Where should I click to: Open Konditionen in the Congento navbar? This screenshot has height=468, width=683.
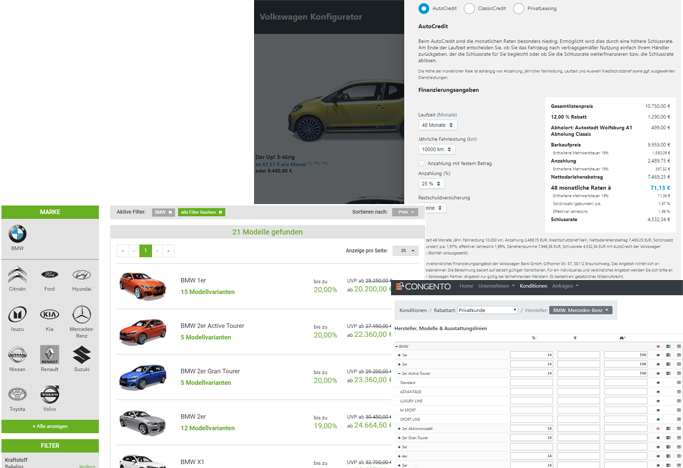click(533, 286)
